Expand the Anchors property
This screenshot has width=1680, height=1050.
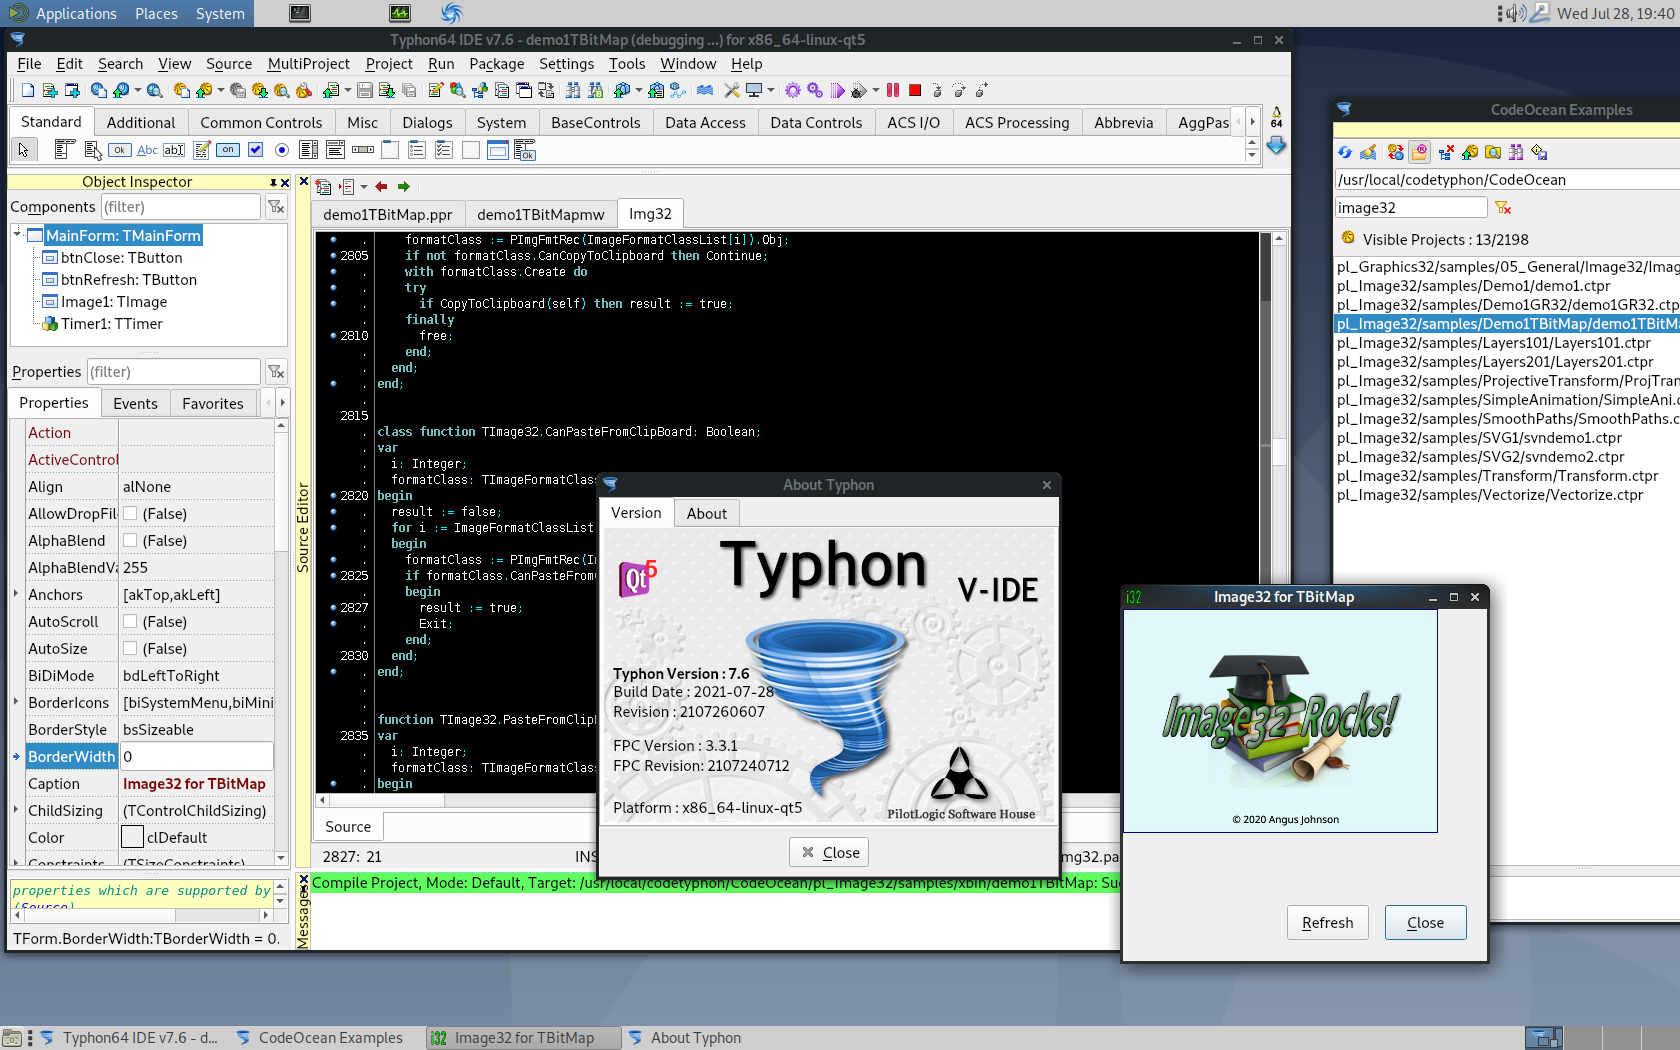coord(16,594)
